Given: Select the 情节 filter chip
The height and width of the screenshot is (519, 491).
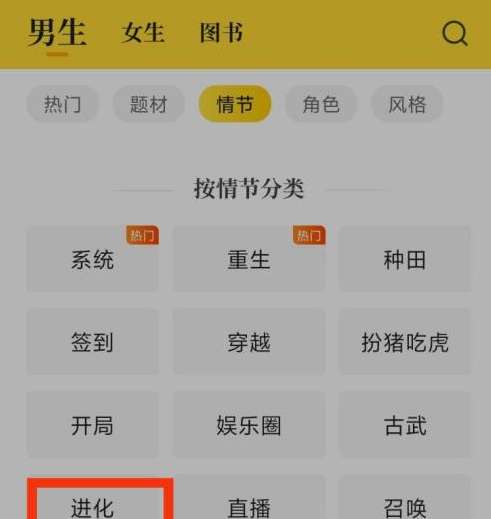Looking at the screenshot, I should tap(235, 104).
